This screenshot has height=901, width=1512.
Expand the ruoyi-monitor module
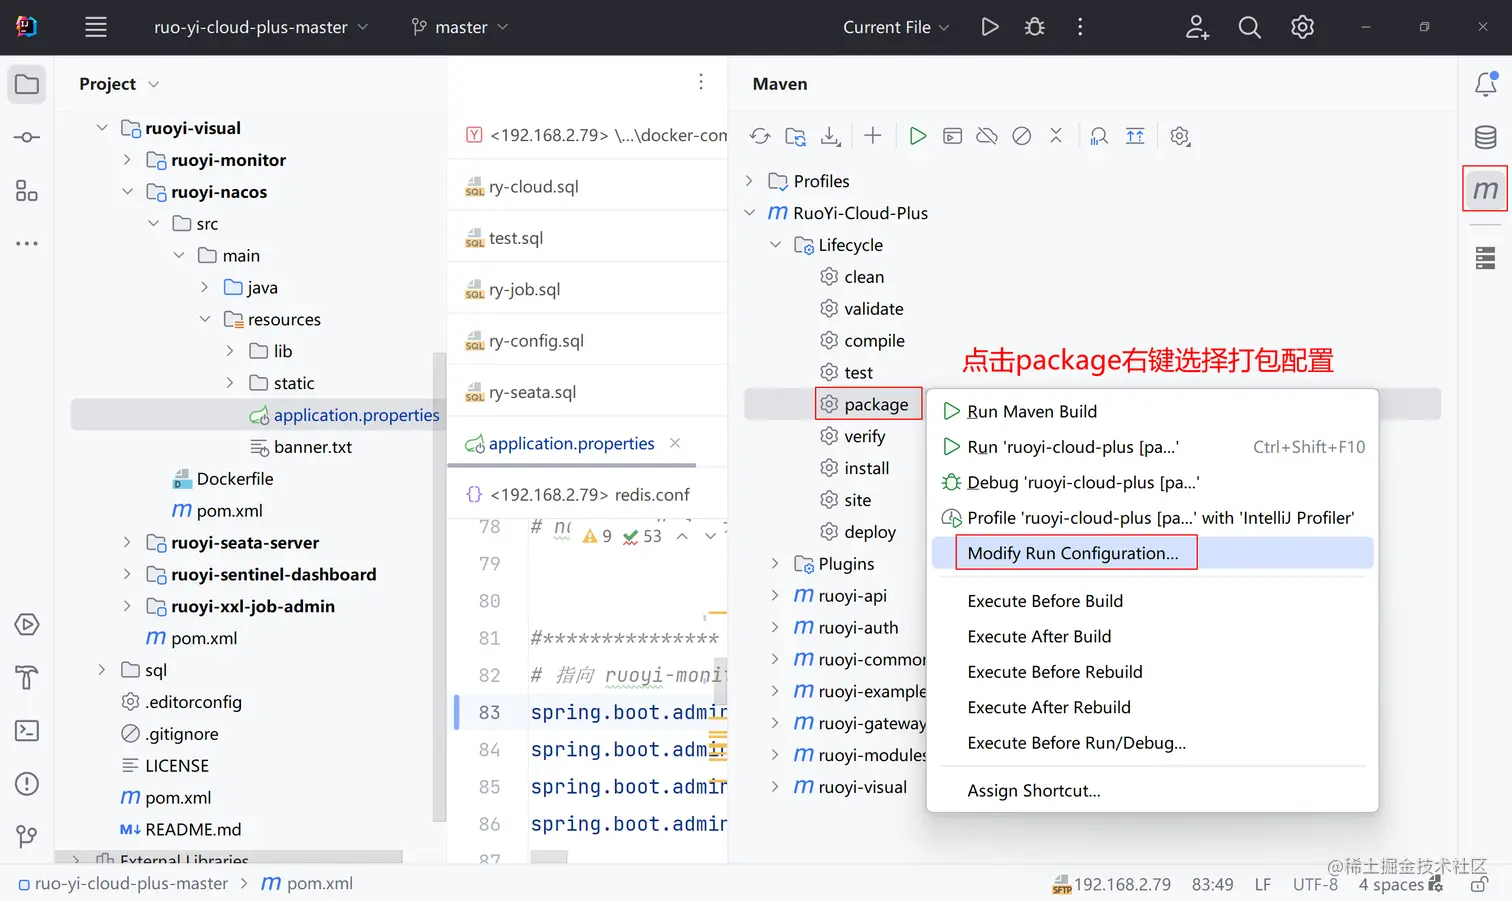pos(127,160)
